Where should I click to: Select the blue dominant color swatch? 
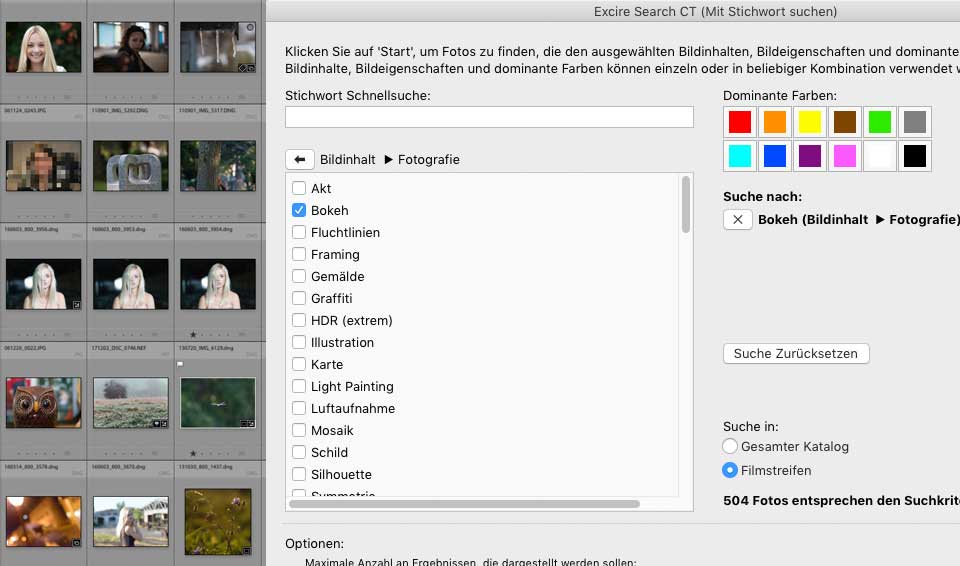774,156
